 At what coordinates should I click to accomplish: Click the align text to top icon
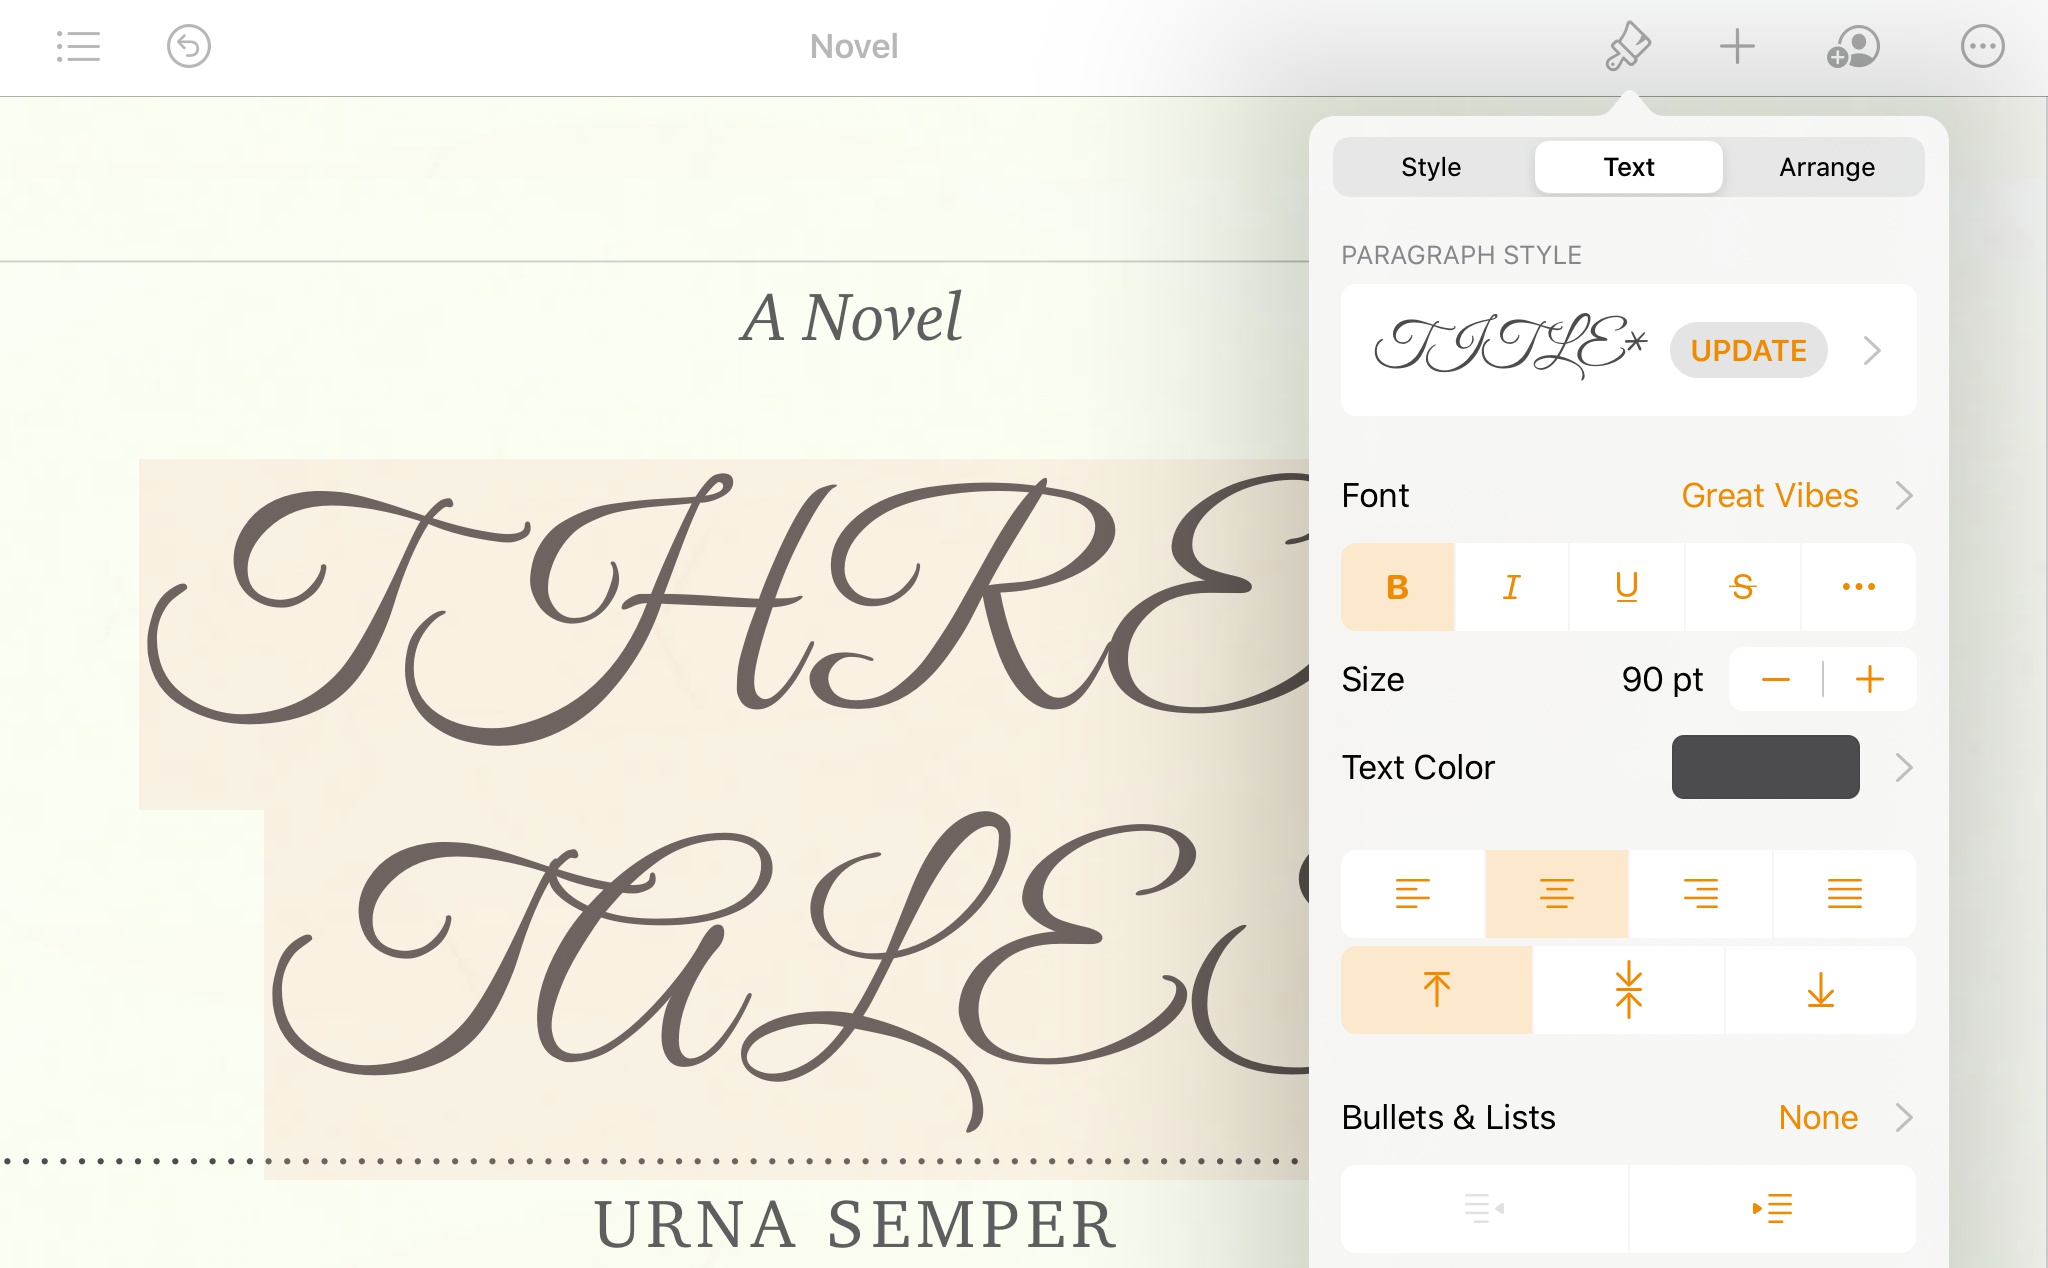tap(1438, 987)
